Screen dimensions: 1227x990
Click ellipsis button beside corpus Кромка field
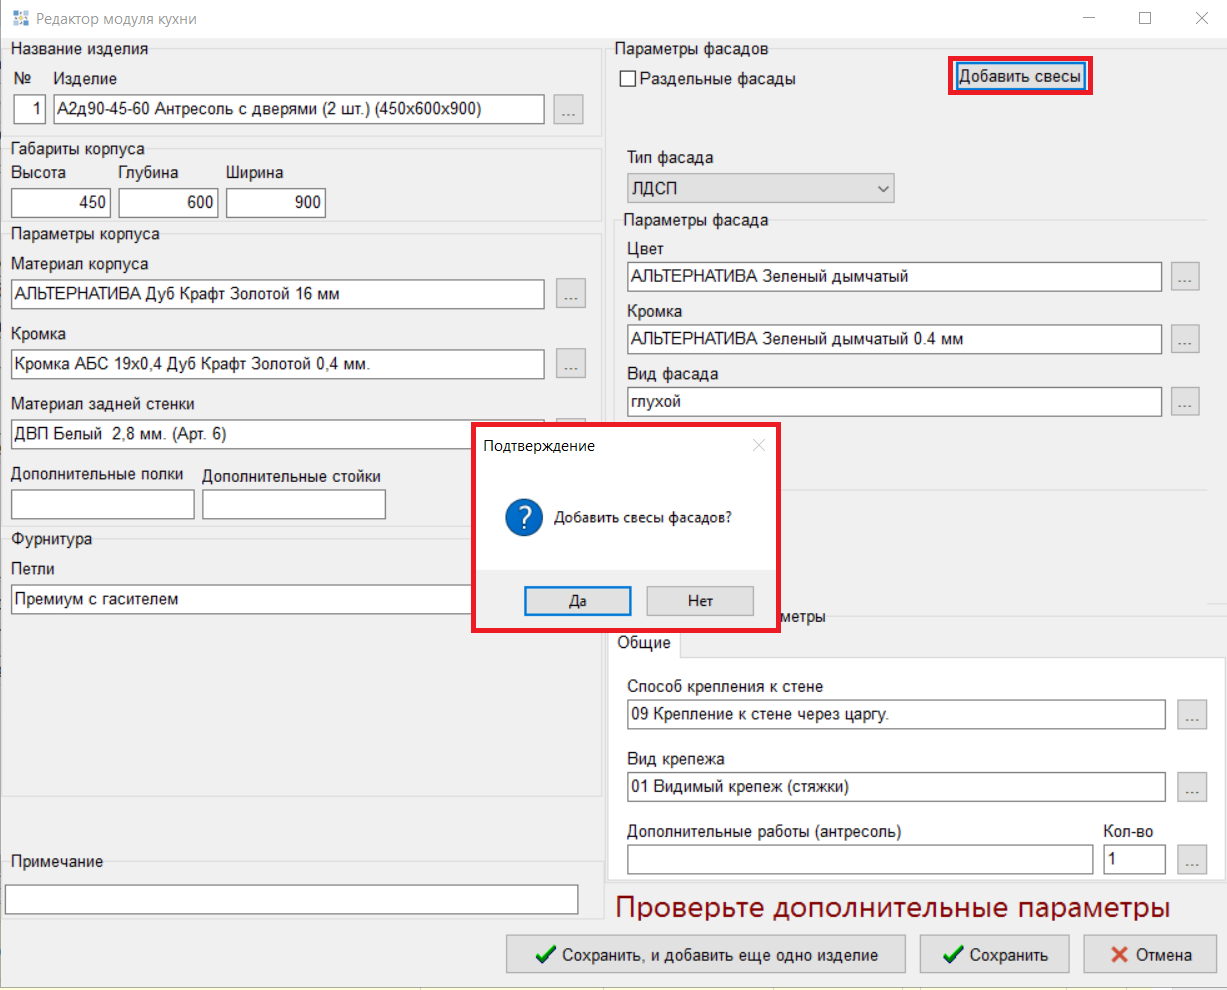(x=570, y=364)
